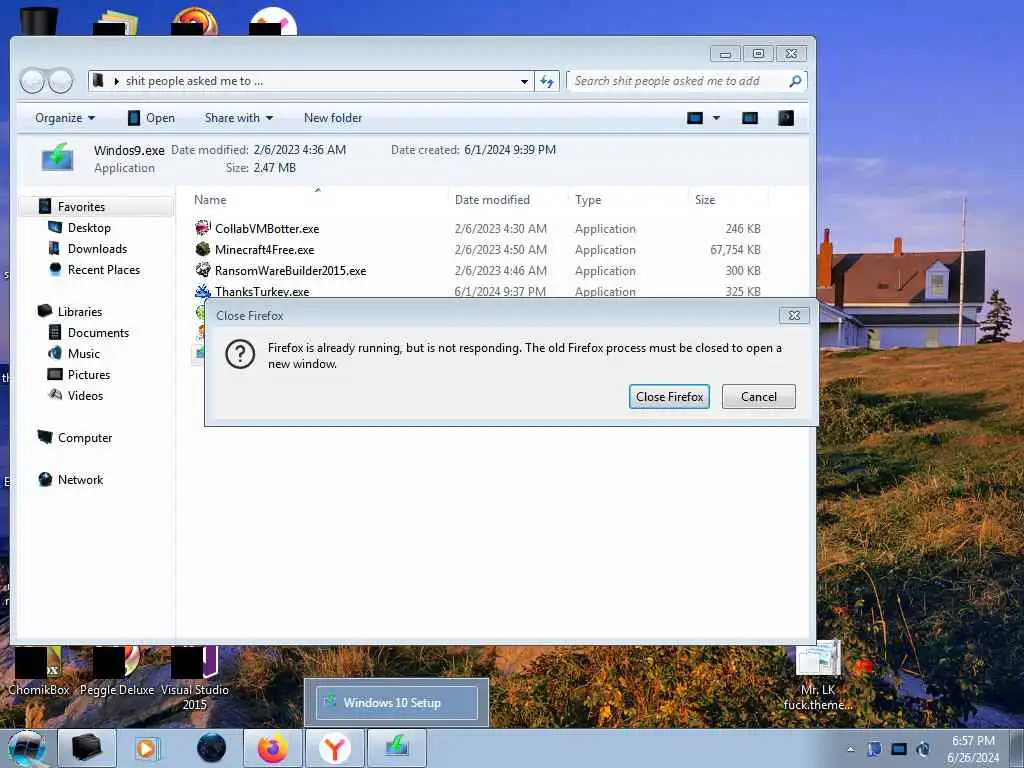Viewport: 1024px width, 768px height.
Task: Open Yandex browser from the taskbar
Action: pos(335,748)
